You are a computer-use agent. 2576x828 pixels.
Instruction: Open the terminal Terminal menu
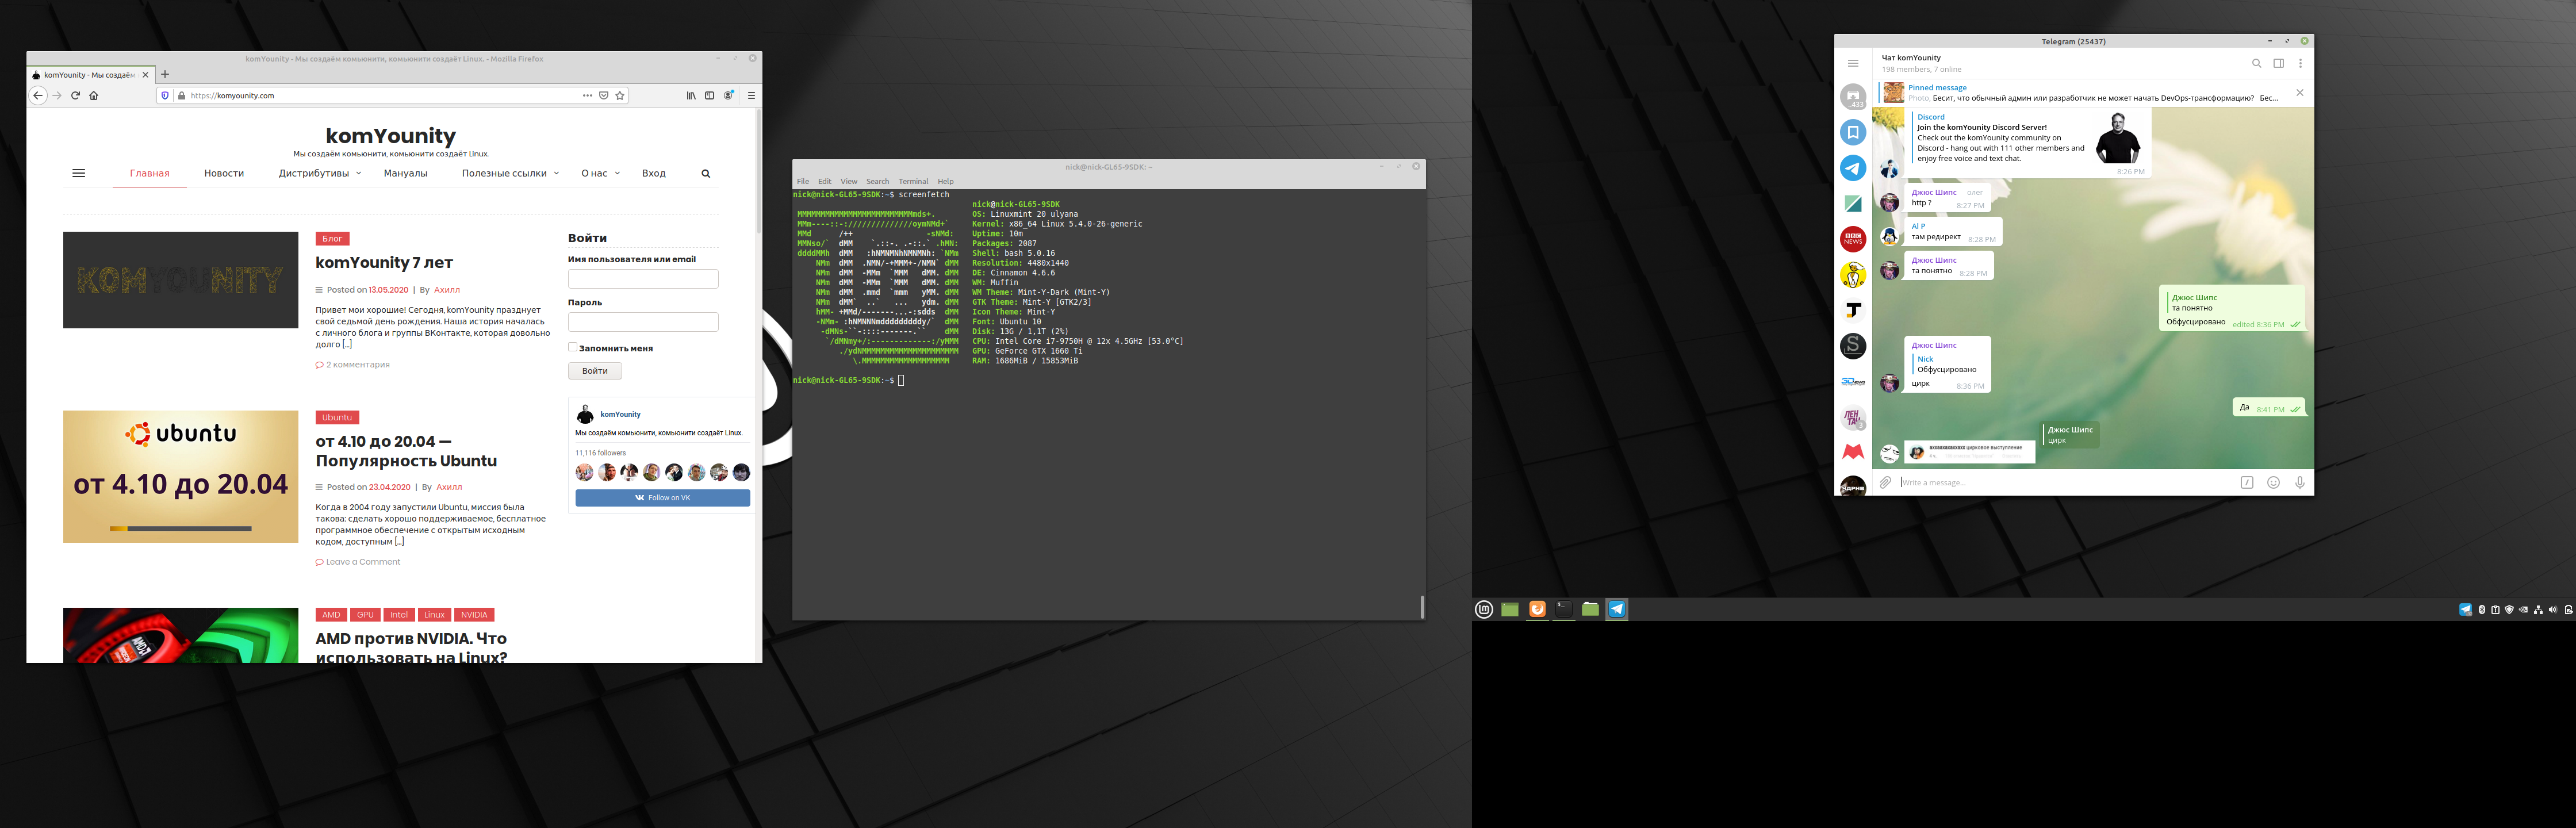pyautogui.click(x=913, y=182)
